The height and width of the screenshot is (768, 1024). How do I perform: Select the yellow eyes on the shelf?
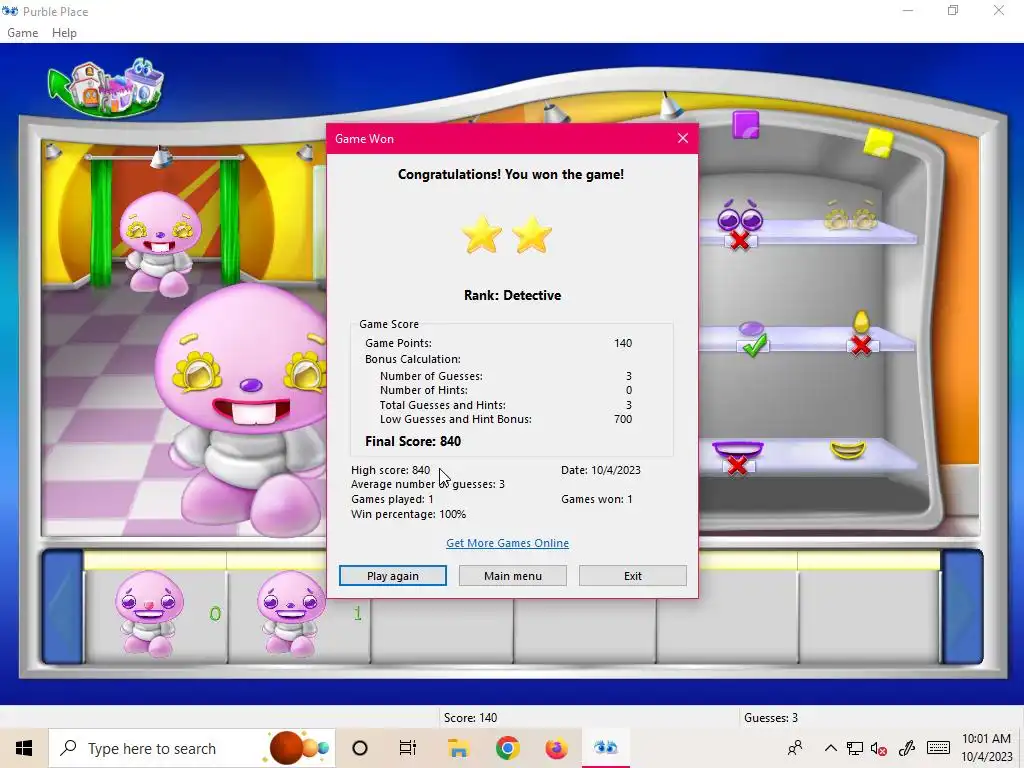(x=850, y=216)
